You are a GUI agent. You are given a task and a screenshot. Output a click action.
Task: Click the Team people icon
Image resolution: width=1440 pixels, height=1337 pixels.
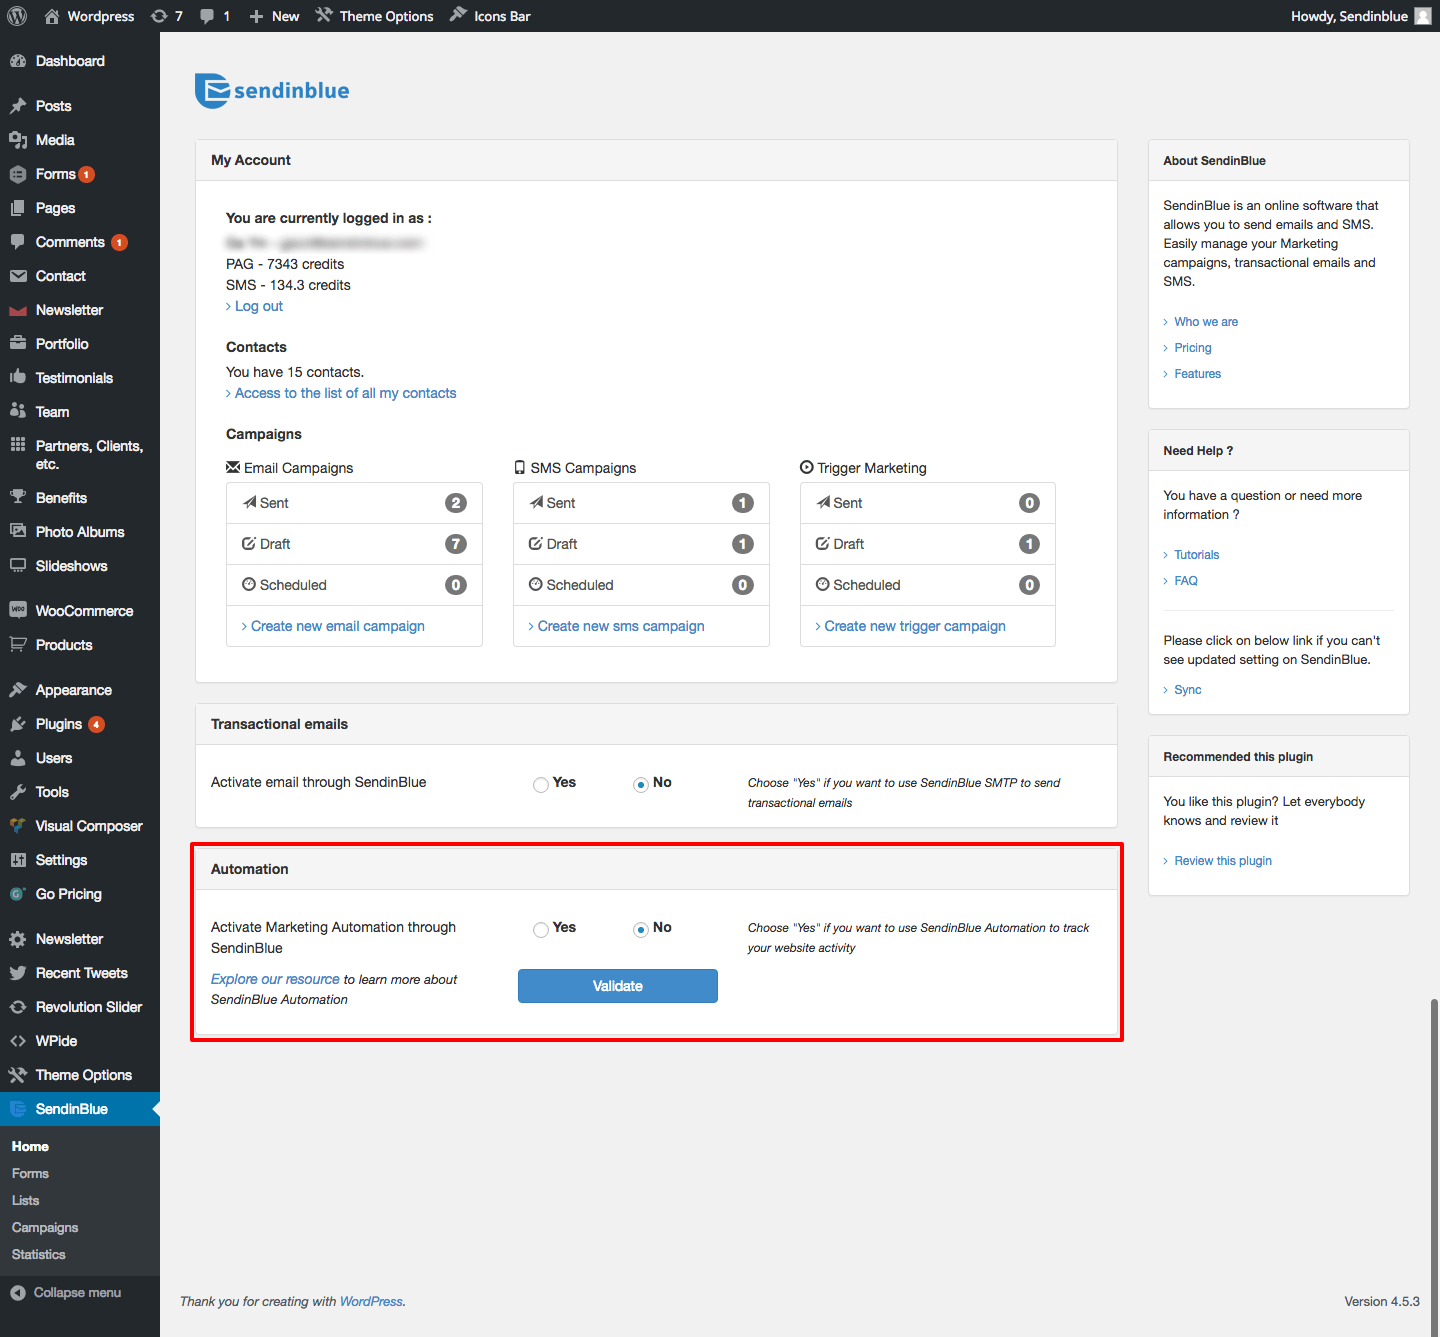point(18,412)
